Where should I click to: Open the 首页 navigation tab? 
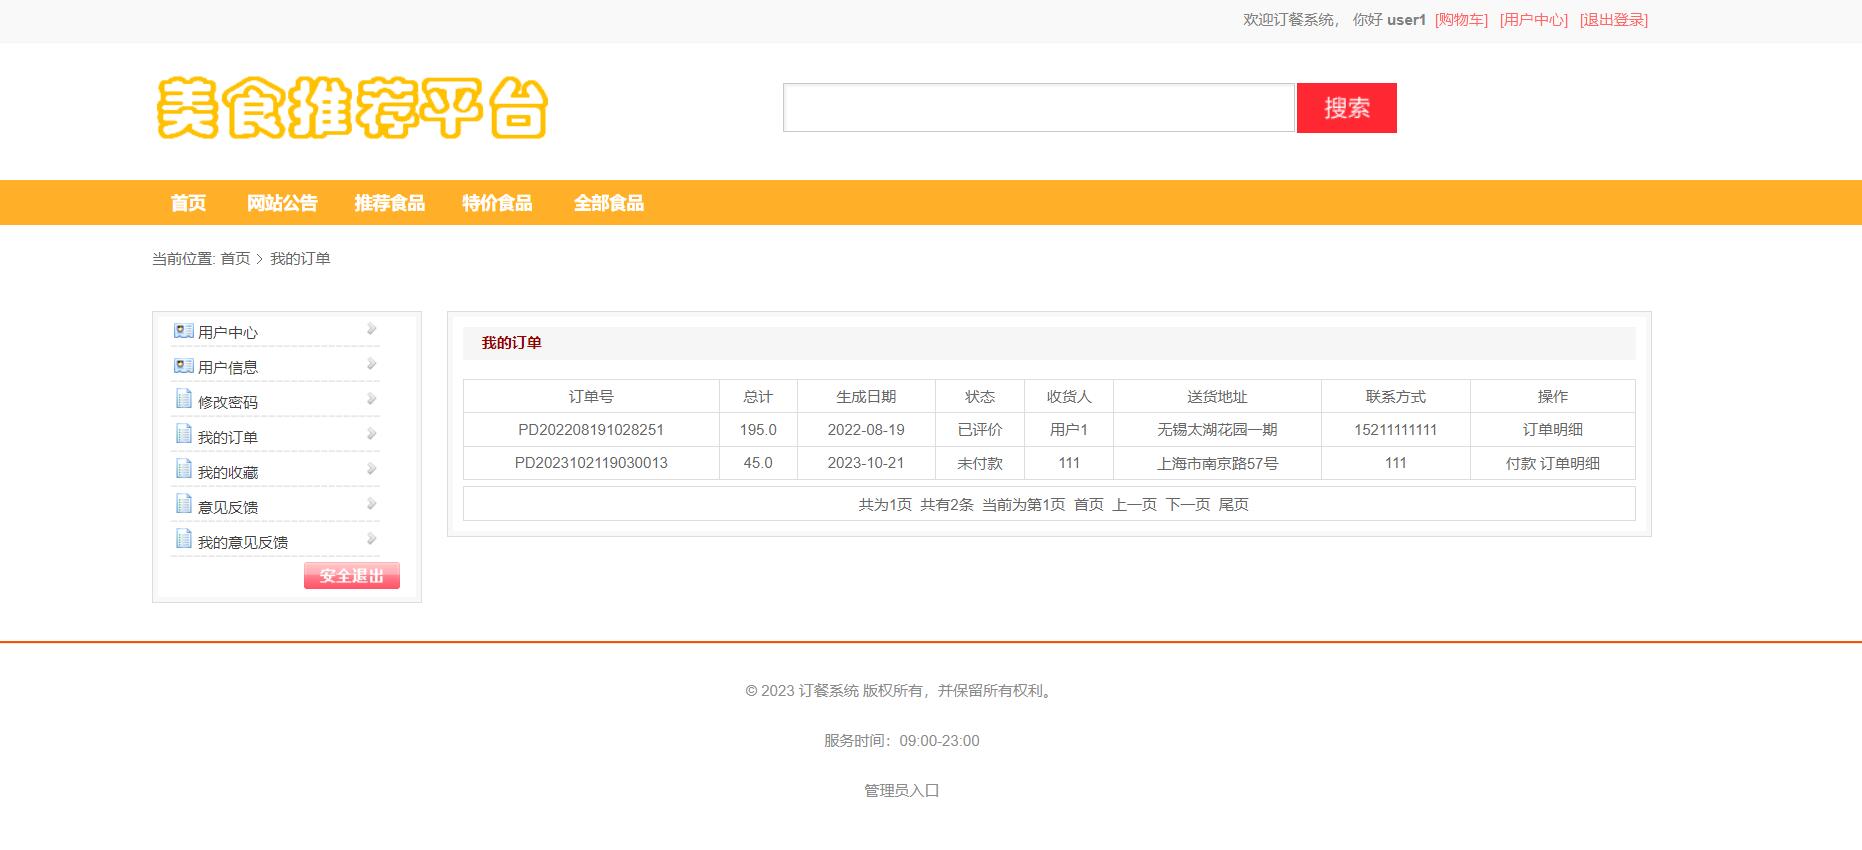click(188, 203)
